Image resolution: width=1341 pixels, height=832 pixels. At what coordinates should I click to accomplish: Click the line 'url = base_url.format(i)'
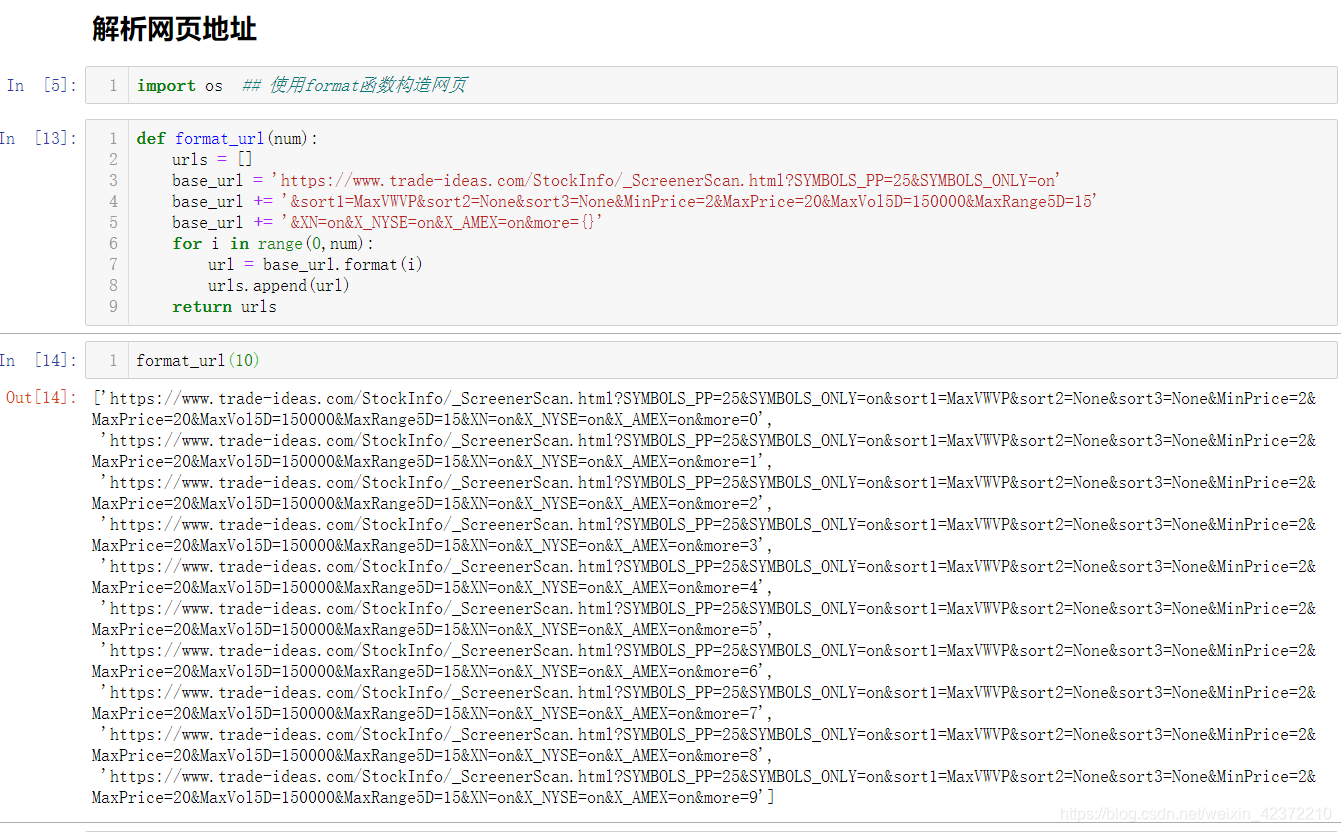pyautogui.click(x=315, y=264)
